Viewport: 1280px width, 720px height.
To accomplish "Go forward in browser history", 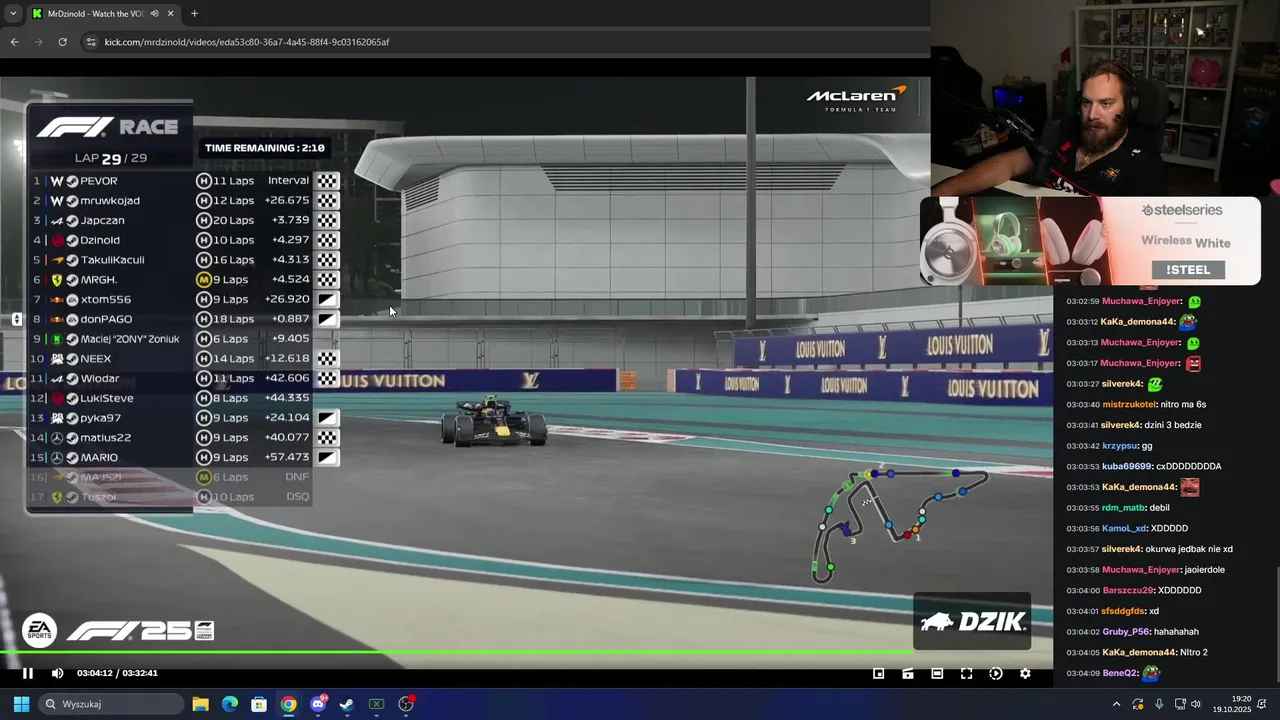I will 38,42.
